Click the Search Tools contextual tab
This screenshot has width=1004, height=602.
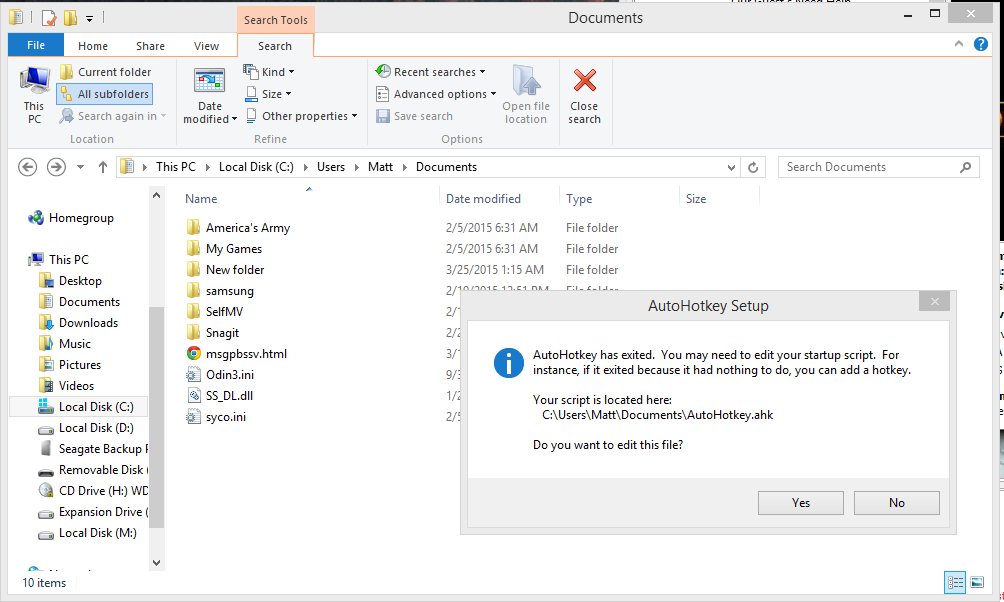point(275,20)
